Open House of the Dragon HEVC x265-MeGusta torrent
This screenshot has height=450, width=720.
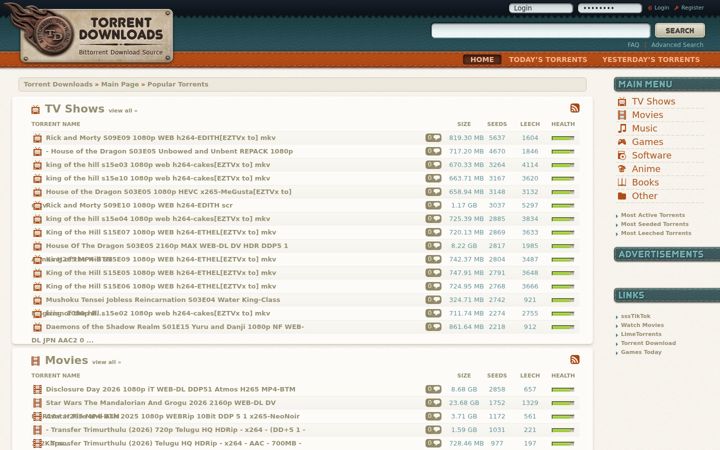tap(169, 192)
